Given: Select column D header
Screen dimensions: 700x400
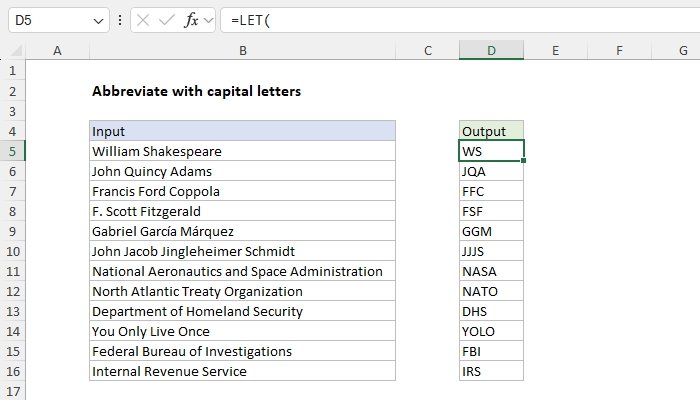Looking at the screenshot, I should point(491,50).
